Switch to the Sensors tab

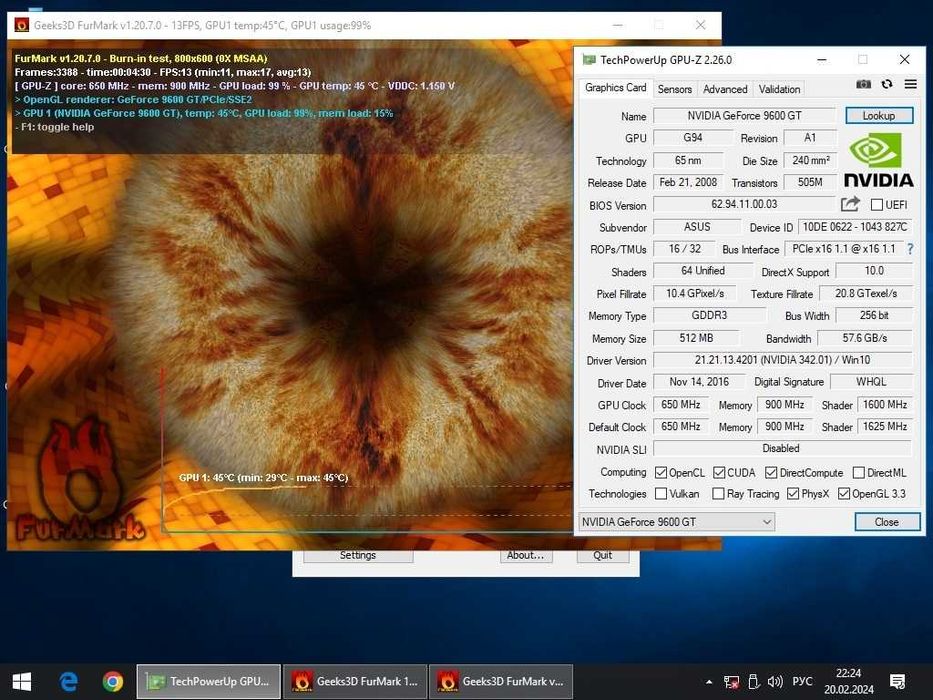coord(675,89)
